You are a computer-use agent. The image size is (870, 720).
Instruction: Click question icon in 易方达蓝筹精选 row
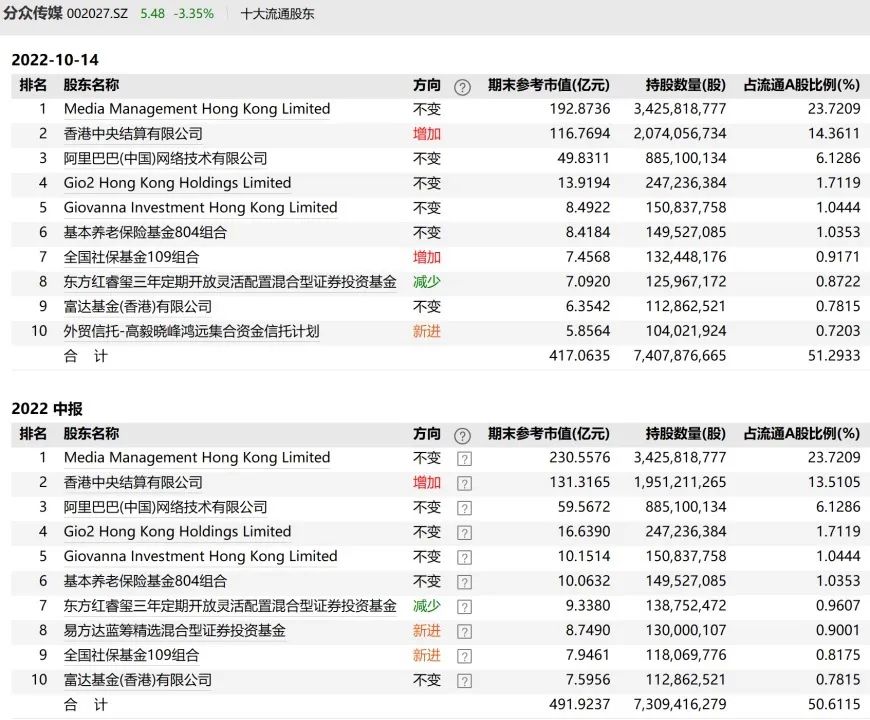coord(464,631)
